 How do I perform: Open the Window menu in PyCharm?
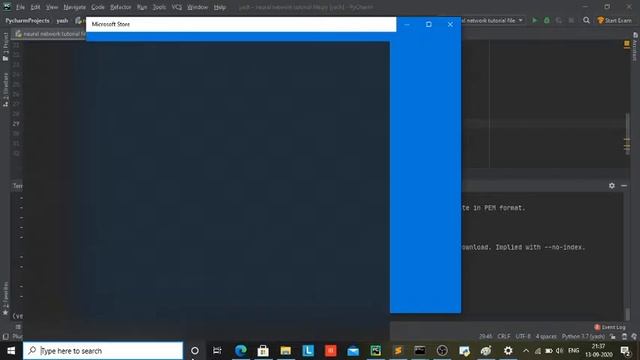click(198, 7)
